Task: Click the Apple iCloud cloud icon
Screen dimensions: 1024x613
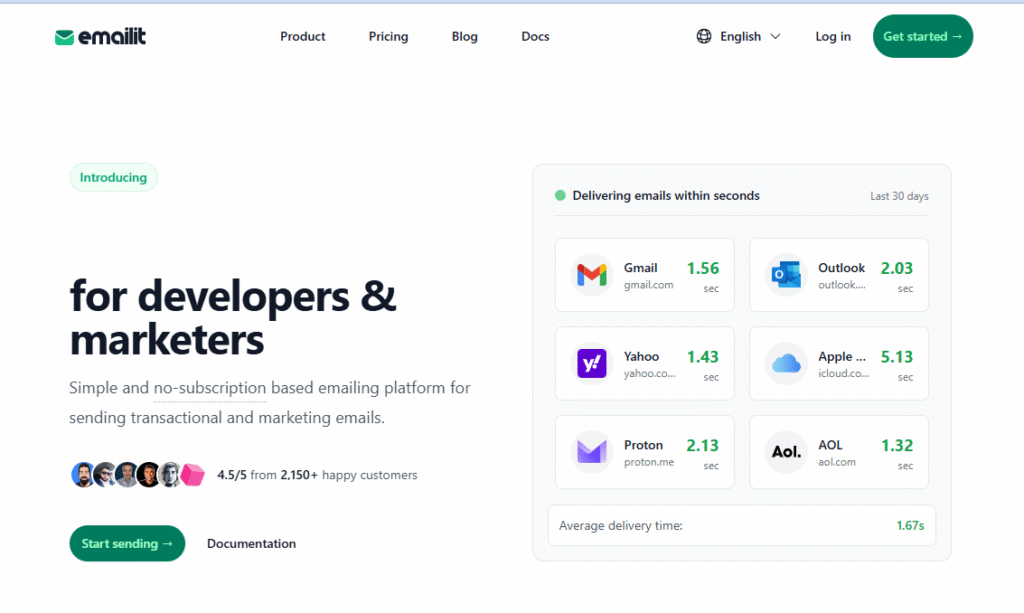Action: [x=786, y=363]
